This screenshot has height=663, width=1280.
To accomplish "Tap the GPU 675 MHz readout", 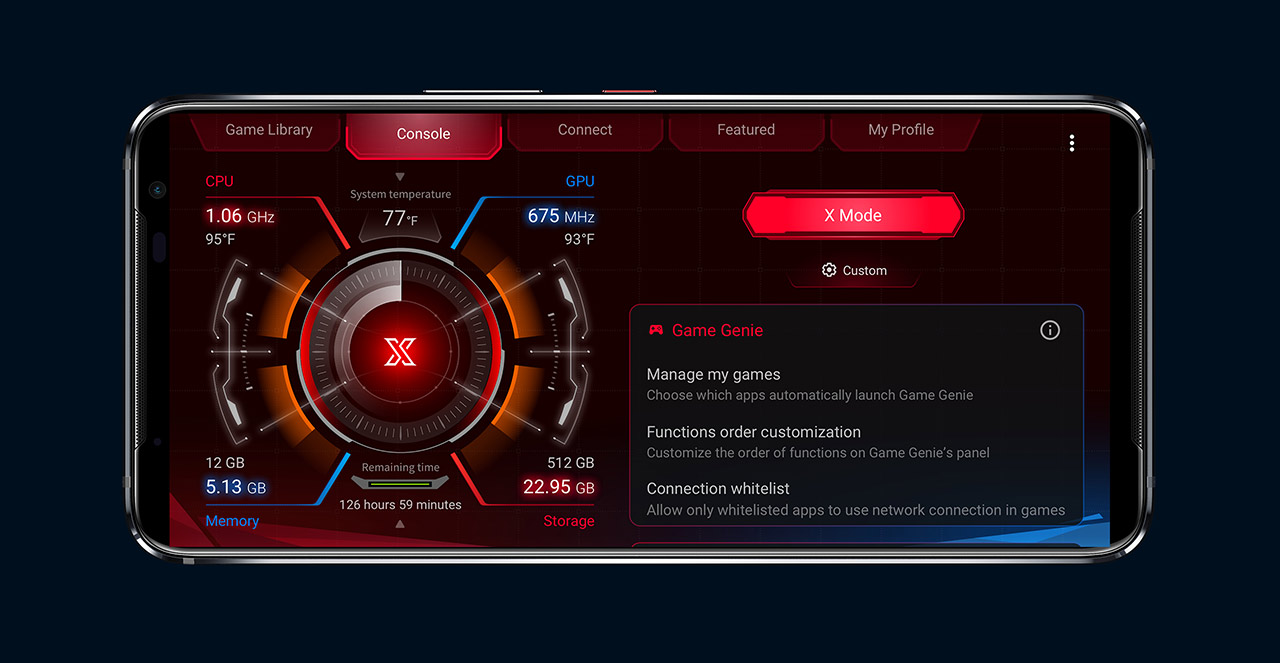I will [561, 216].
